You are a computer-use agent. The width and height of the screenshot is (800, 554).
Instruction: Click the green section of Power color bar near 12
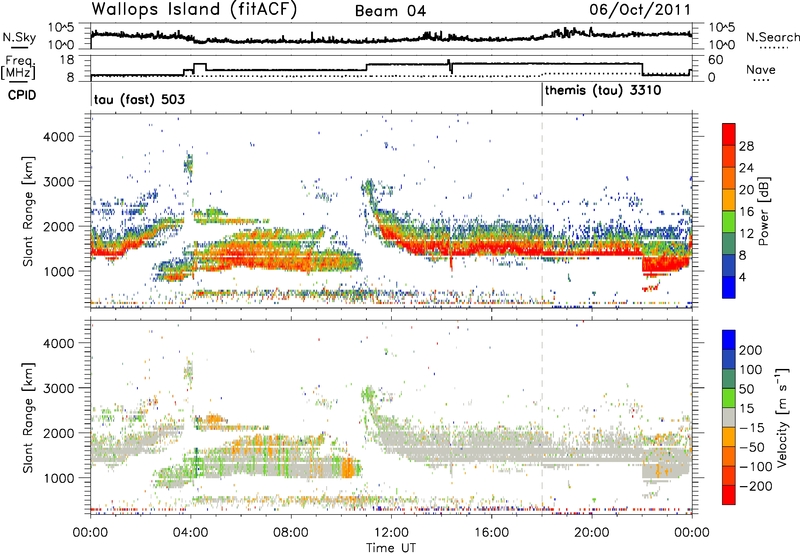pyautogui.click(x=729, y=222)
